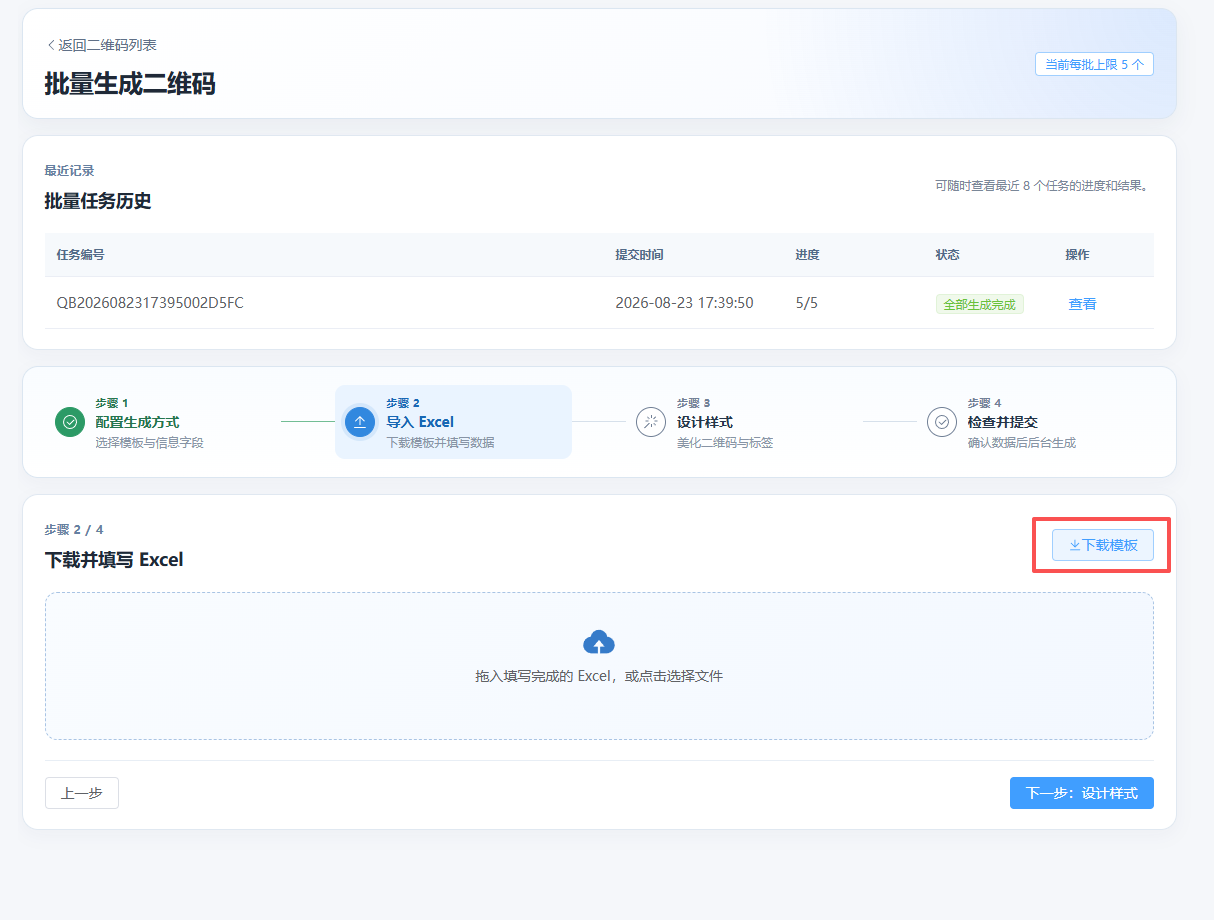Click step 1 green checkmark icon
The height and width of the screenshot is (920, 1214).
(70, 422)
